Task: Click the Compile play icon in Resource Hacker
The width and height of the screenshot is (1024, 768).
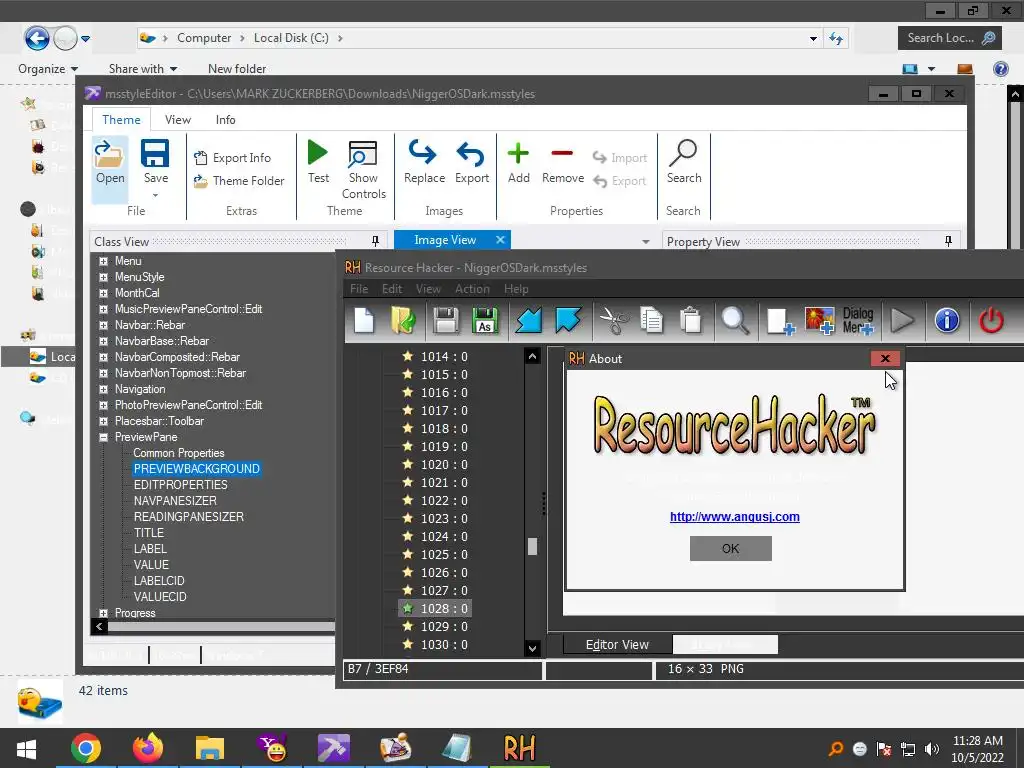Action: coord(903,321)
